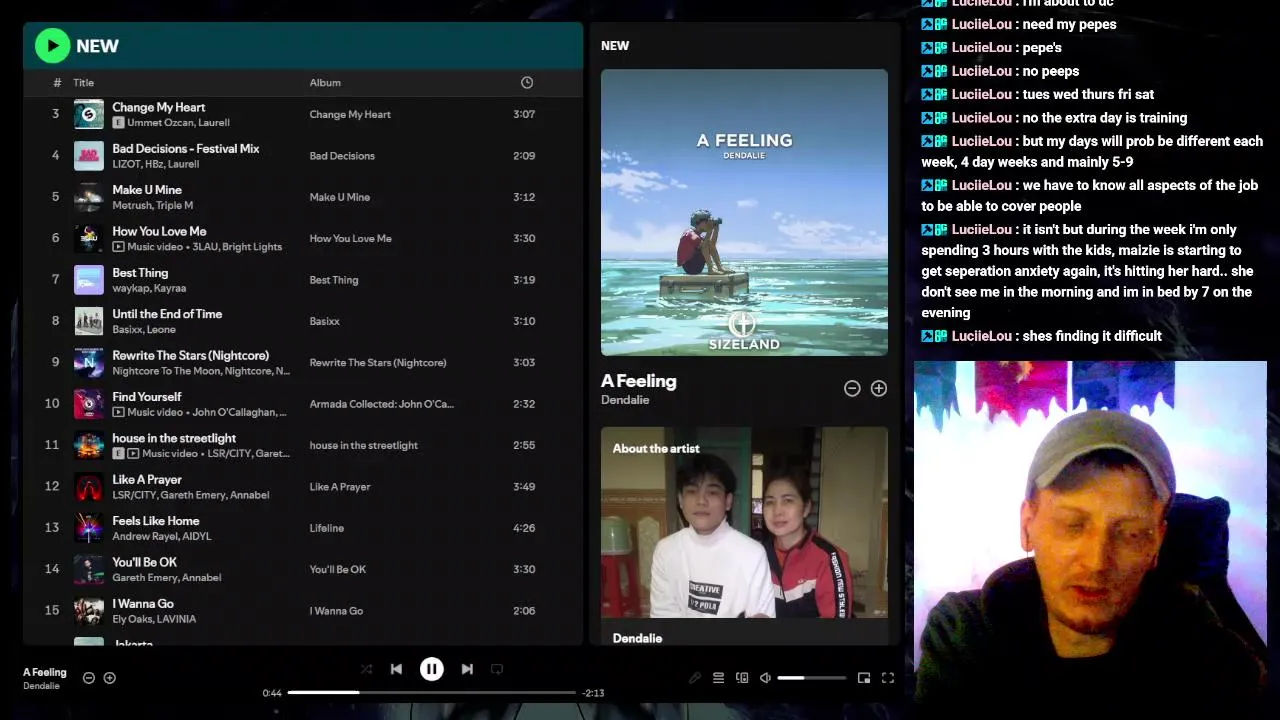Pause the current song in player bar
This screenshot has width=1280, height=720.
click(431, 669)
